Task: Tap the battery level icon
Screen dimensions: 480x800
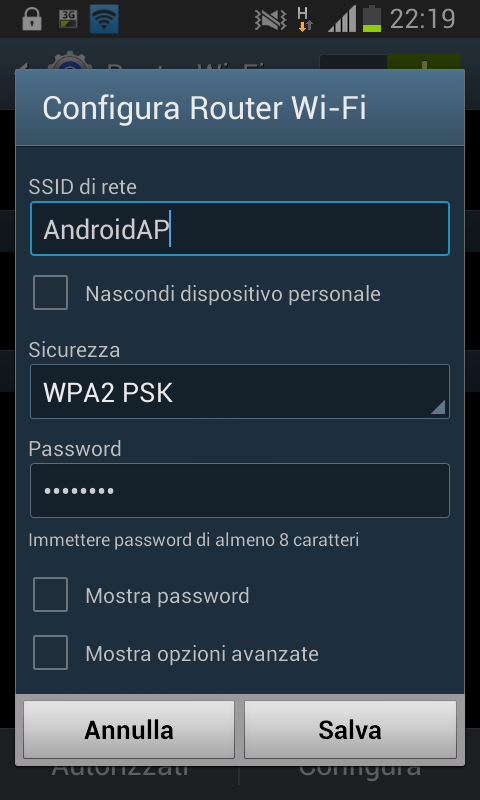Action: pyautogui.click(x=372, y=19)
